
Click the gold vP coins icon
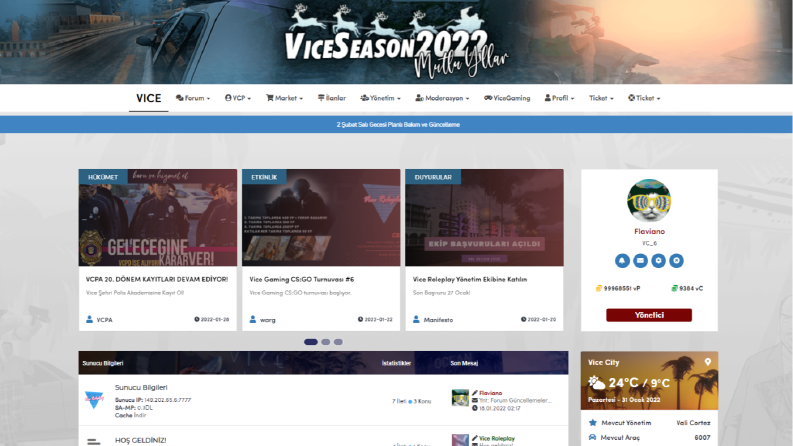pyautogui.click(x=599, y=288)
